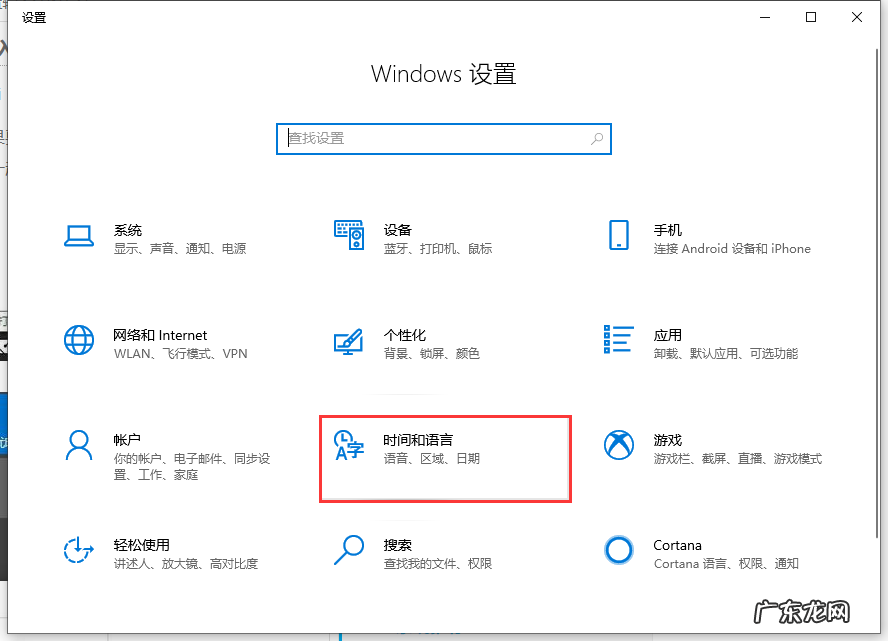This screenshot has height=641, width=888.
Task: Open 搜索 settings with the magnifier icon
Action: 398,553
